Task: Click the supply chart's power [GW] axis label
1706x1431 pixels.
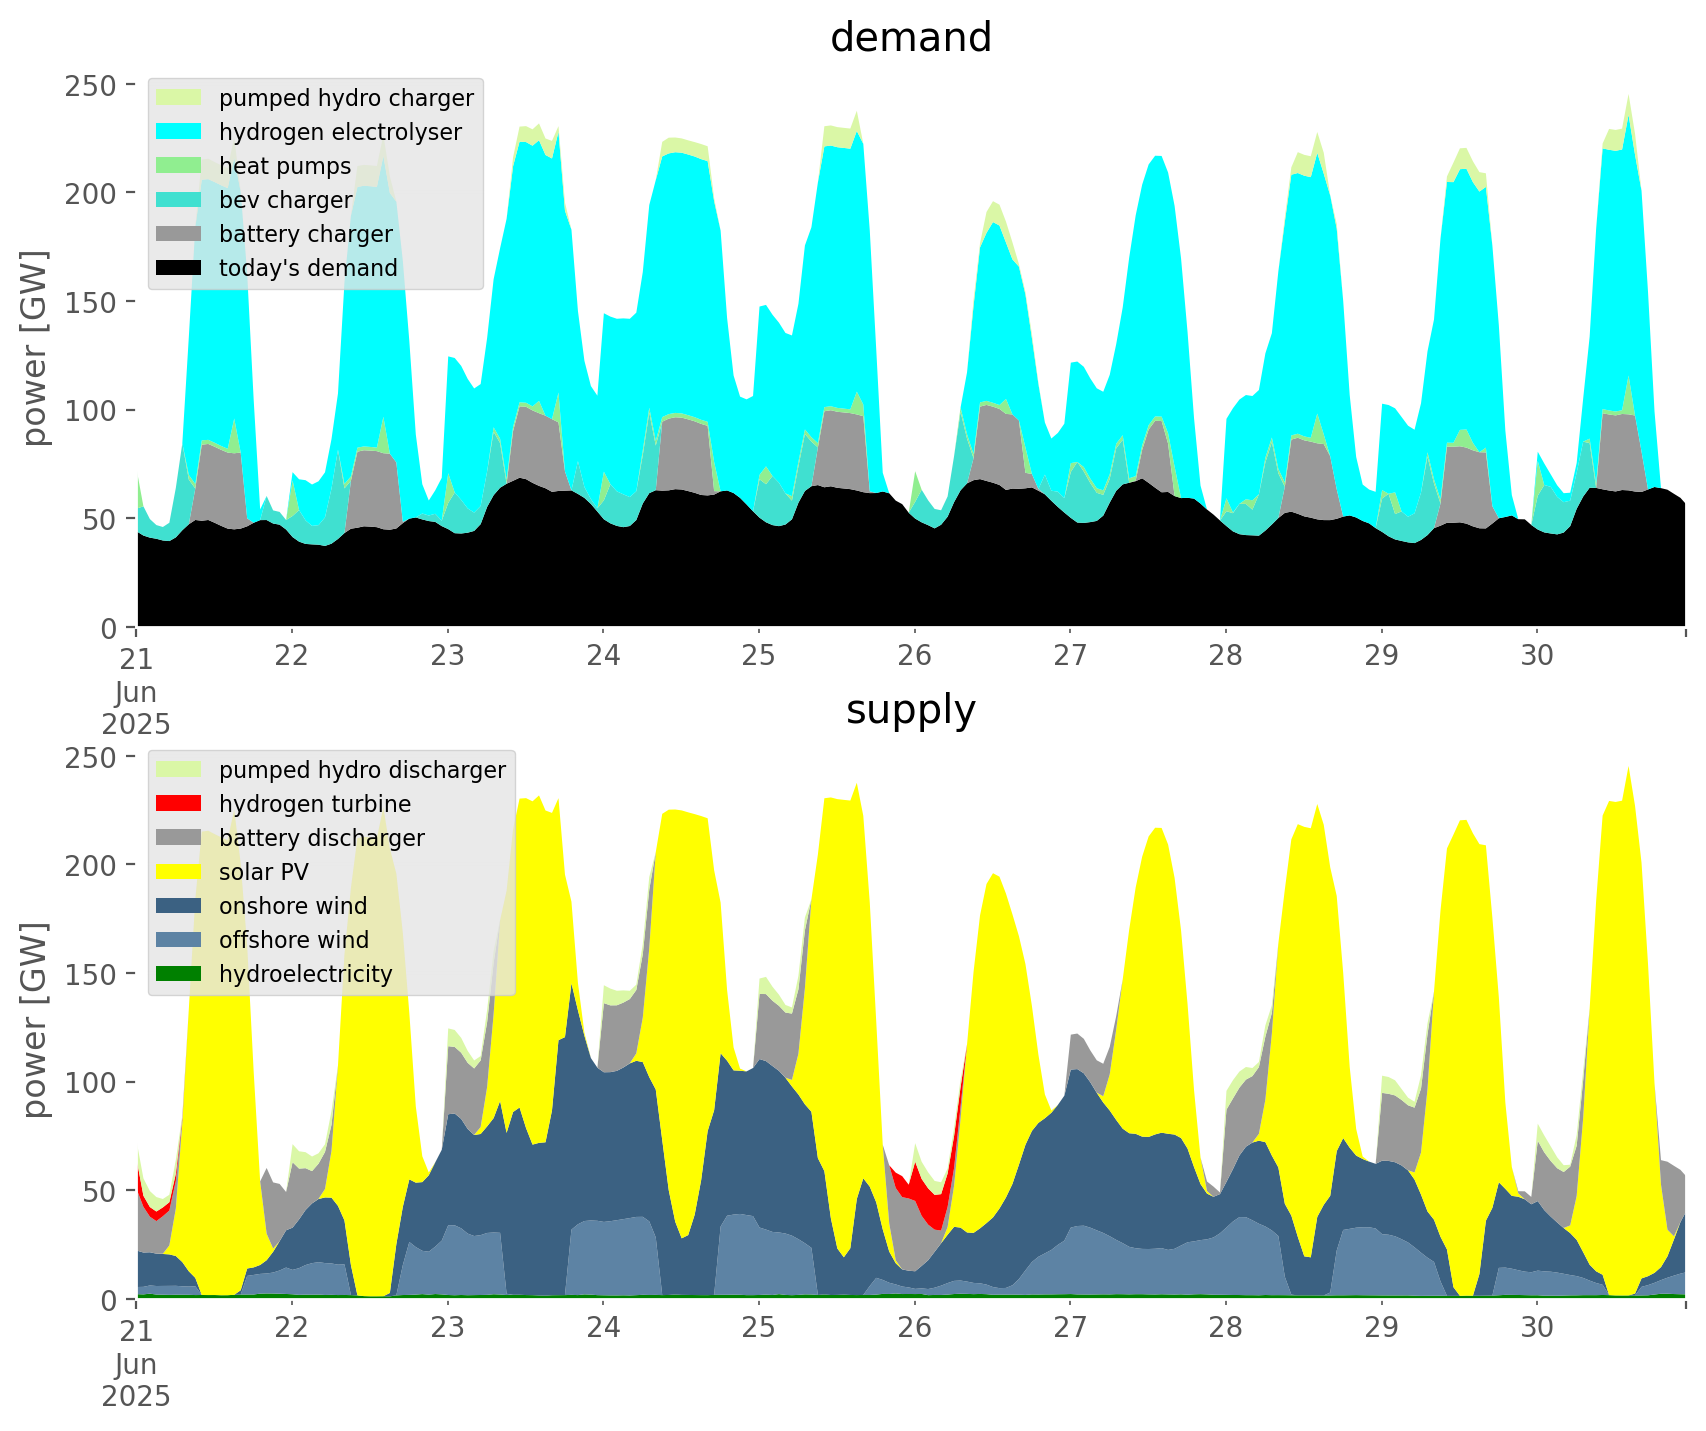Action: coord(35,1019)
